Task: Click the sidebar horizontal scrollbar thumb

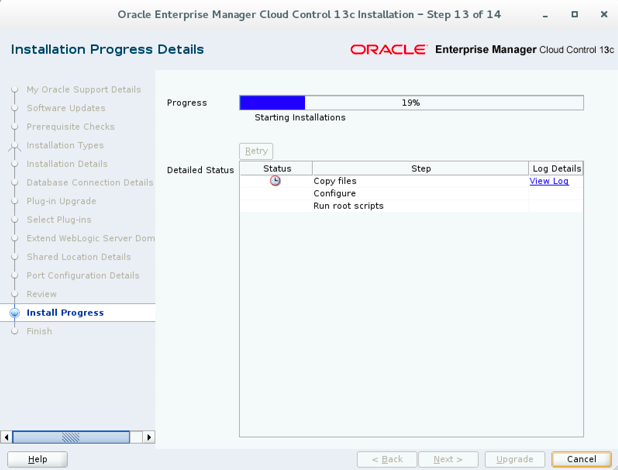Action: 71,437
